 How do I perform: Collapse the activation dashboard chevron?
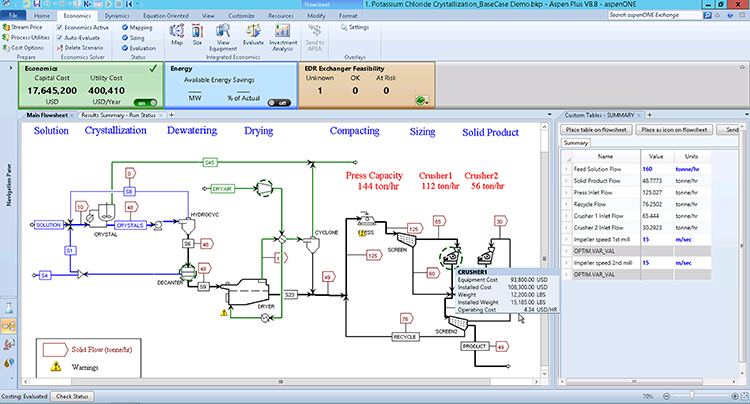pos(742,67)
